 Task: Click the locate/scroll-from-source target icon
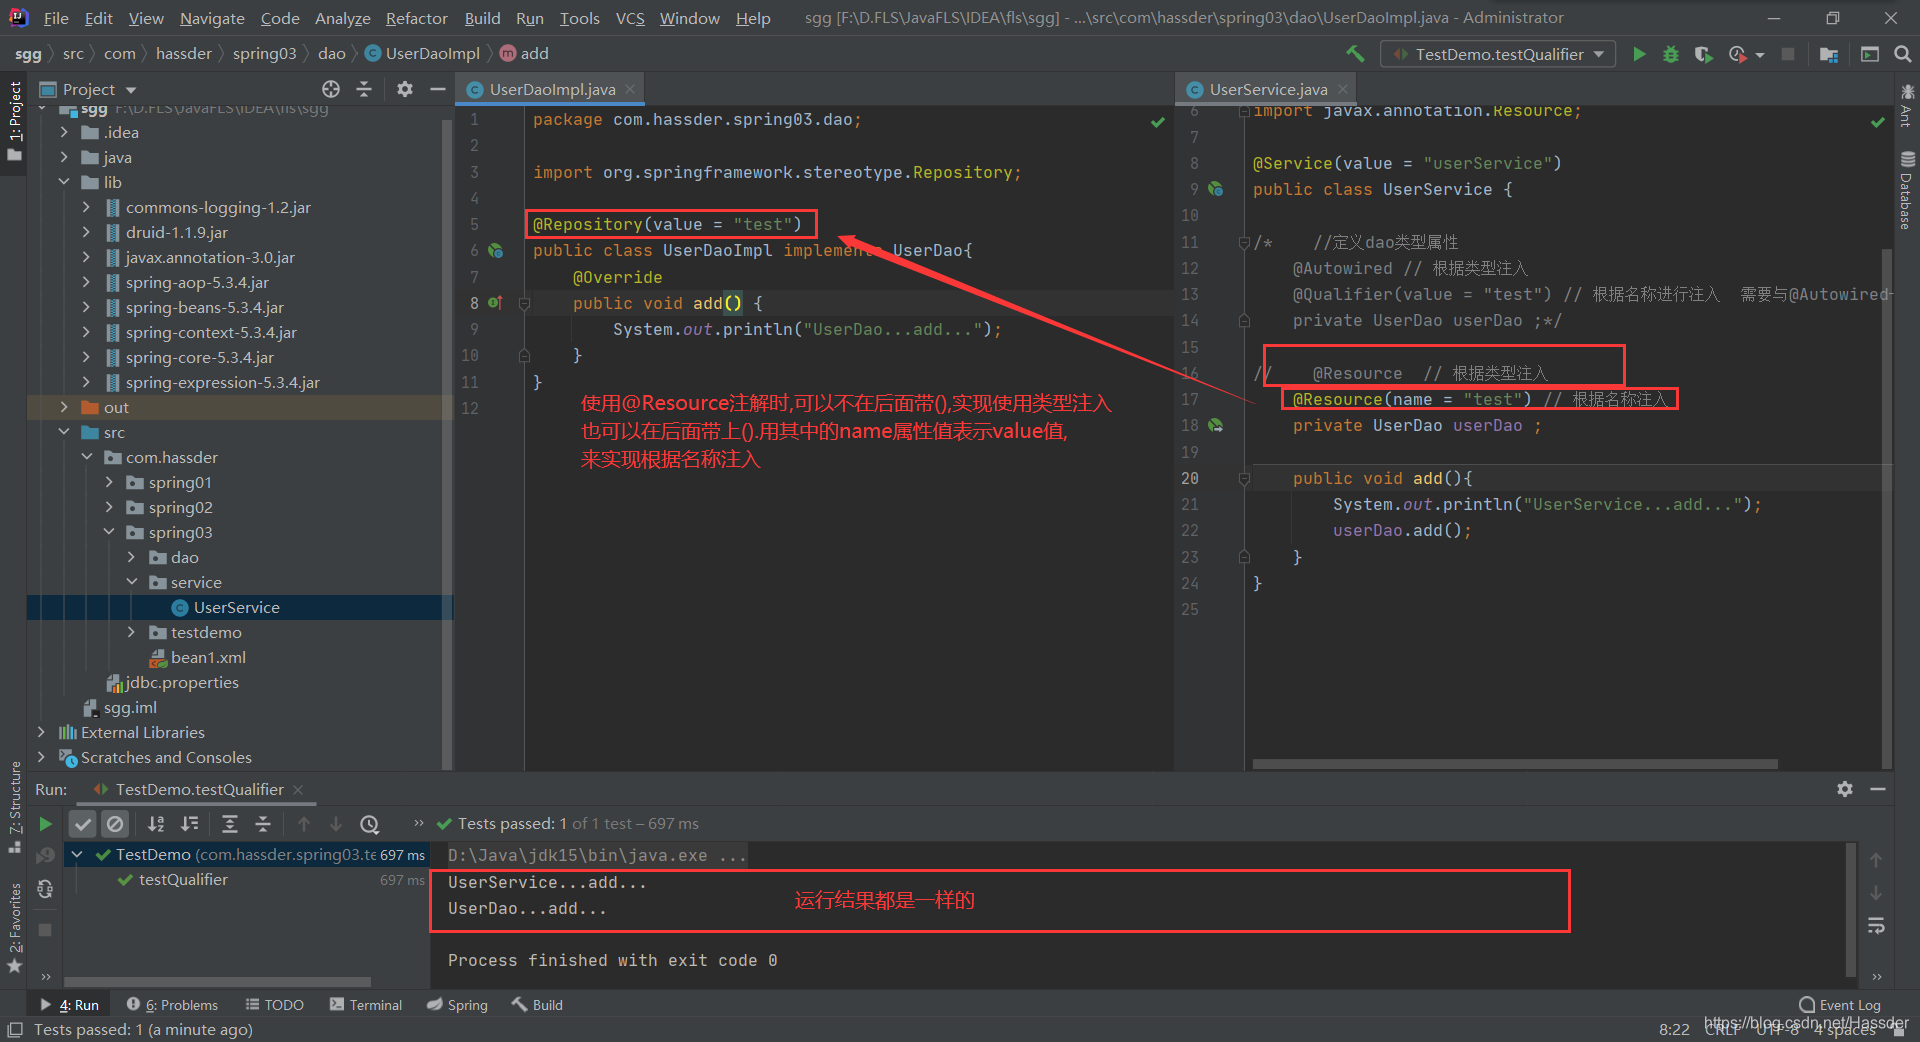tap(331, 89)
